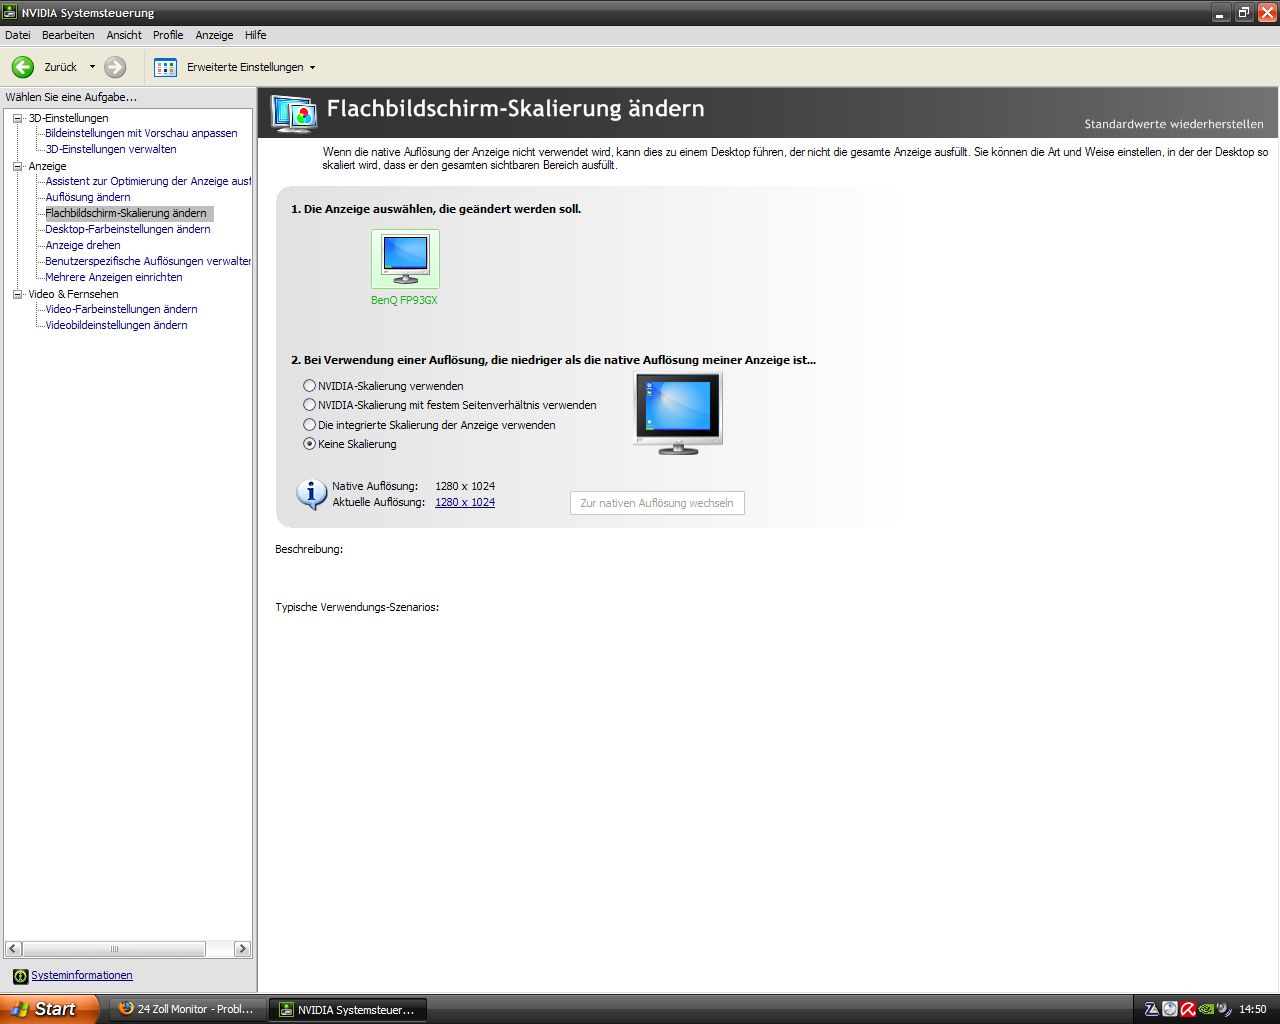Open the Anzeige menu
Viewport: 1280px width, 1024px height.
click(x=214, y=35)
